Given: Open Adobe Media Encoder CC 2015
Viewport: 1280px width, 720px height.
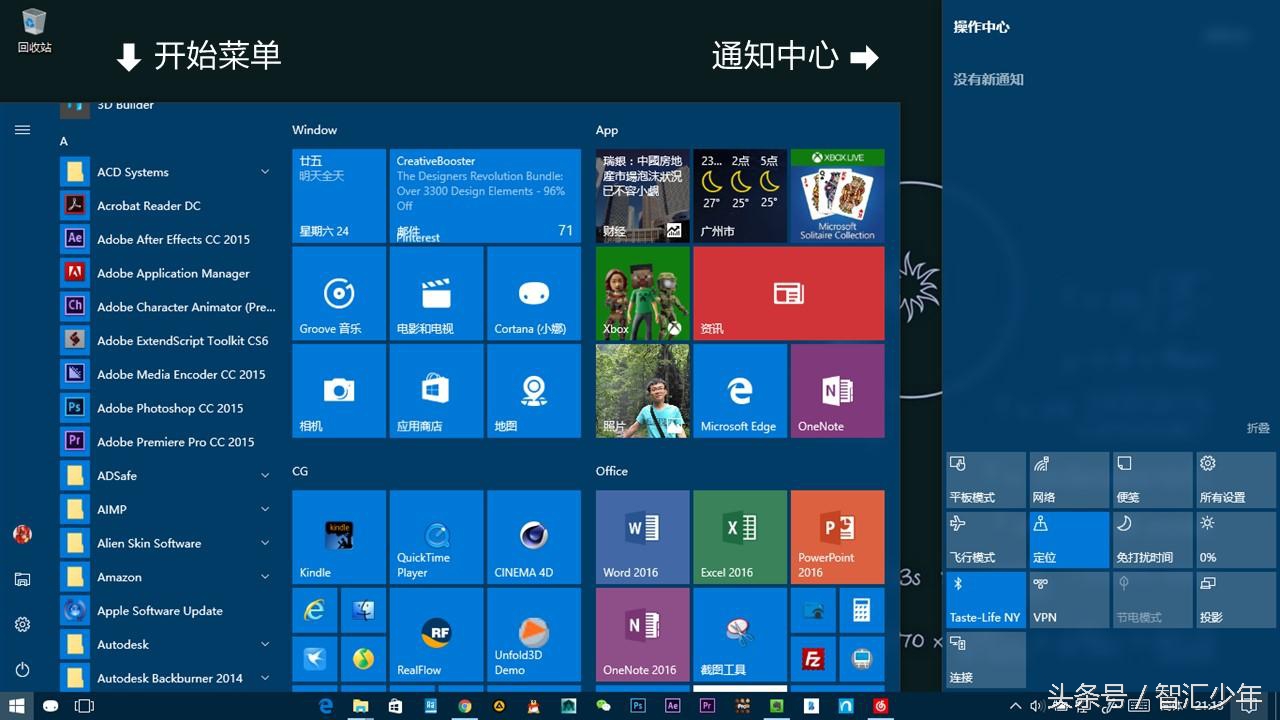Looking at the screenshot, I should click(167, 375).
